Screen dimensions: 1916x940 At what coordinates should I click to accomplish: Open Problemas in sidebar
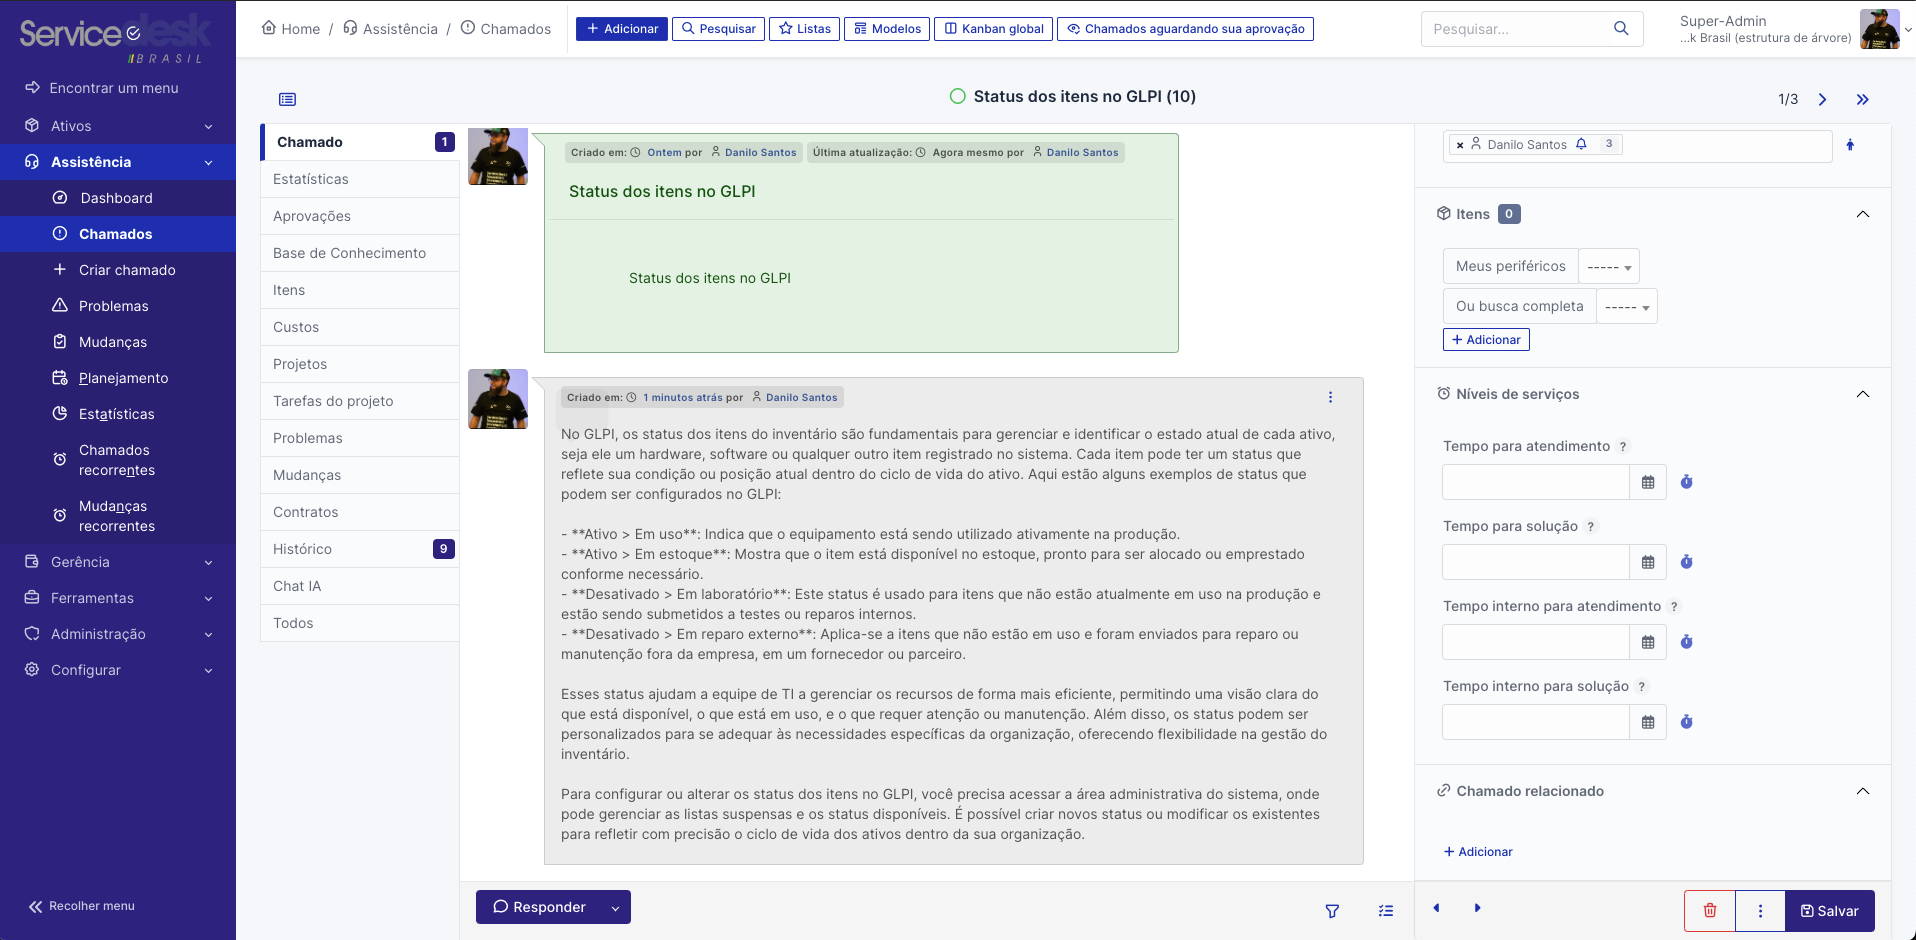click(117, 306)
